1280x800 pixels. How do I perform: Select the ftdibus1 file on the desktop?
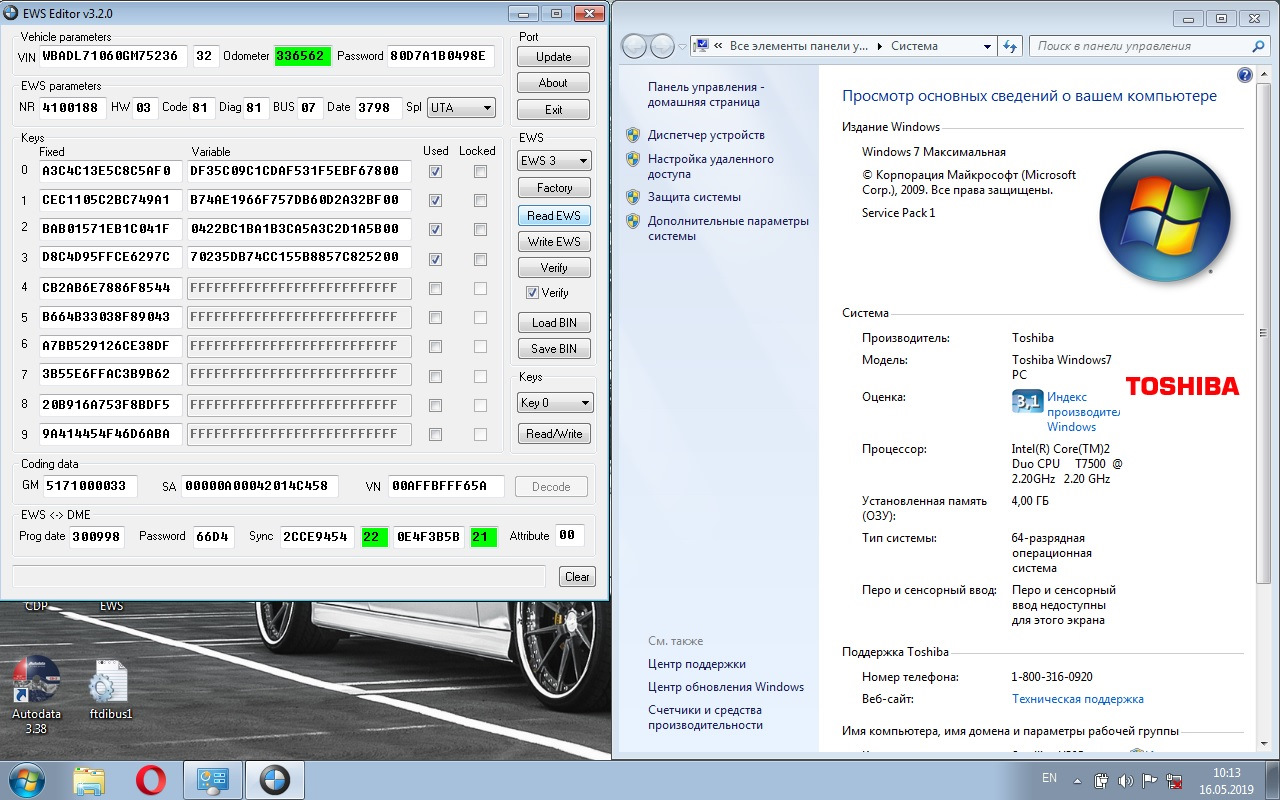109,690
